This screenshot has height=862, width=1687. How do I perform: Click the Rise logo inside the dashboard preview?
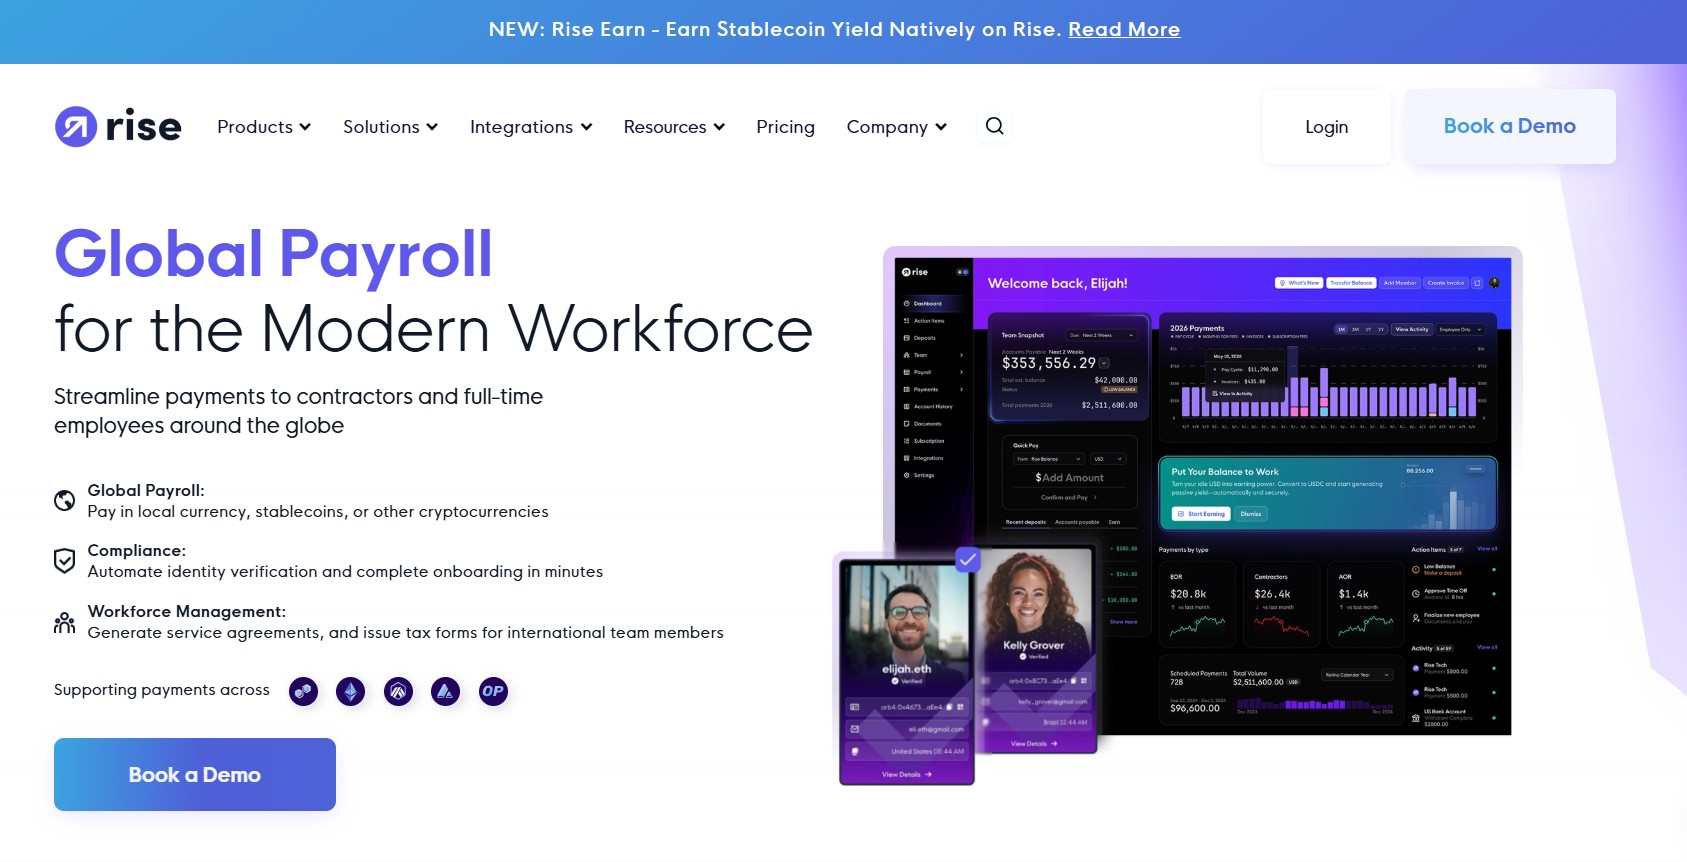915,272
